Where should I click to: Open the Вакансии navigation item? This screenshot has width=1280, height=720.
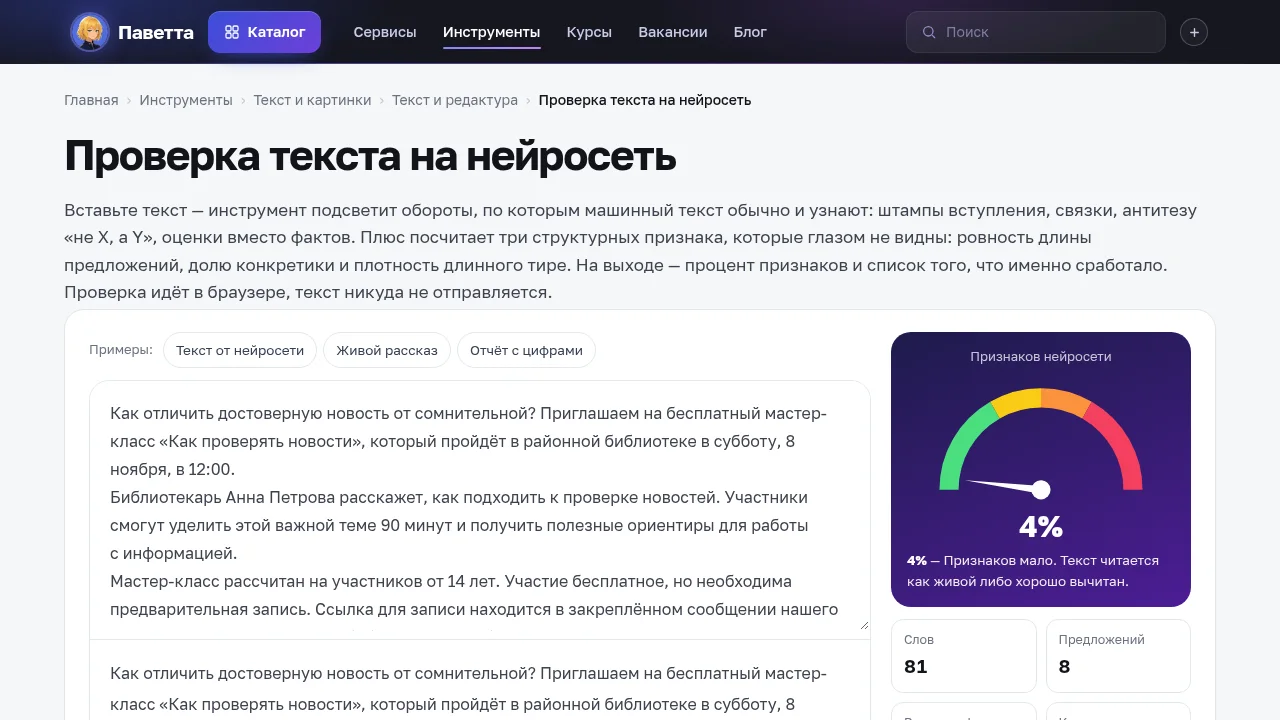[x=673, y=32]
